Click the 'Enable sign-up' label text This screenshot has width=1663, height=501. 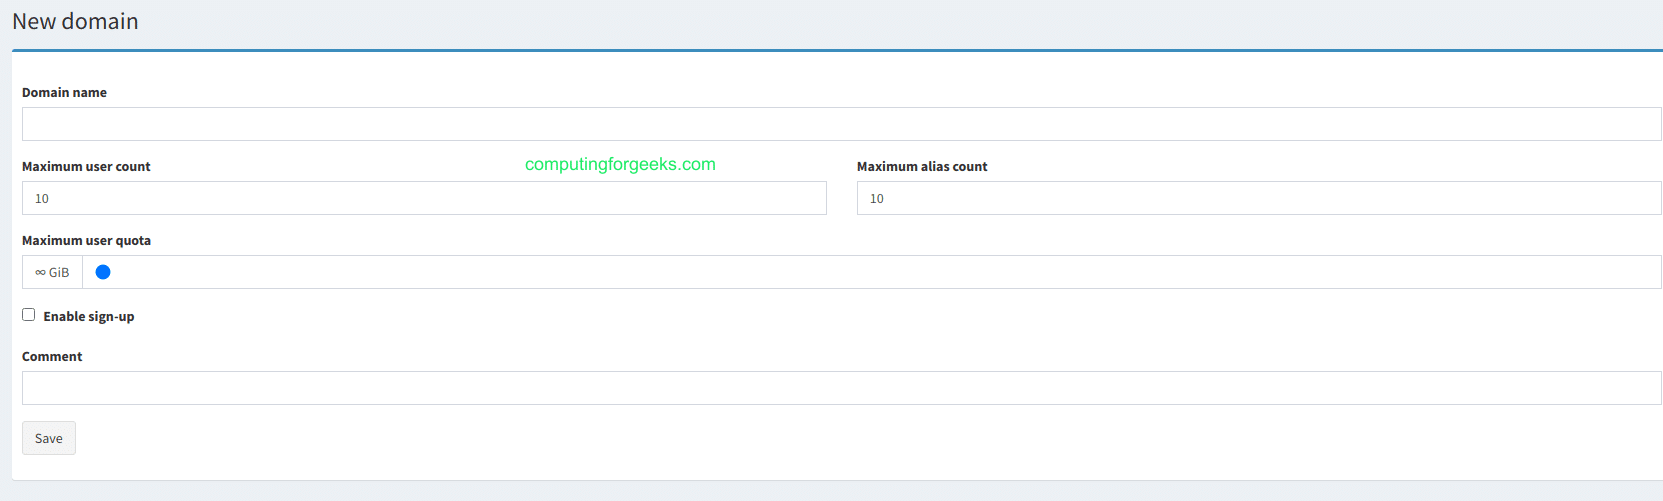click(x=89, y=316)
